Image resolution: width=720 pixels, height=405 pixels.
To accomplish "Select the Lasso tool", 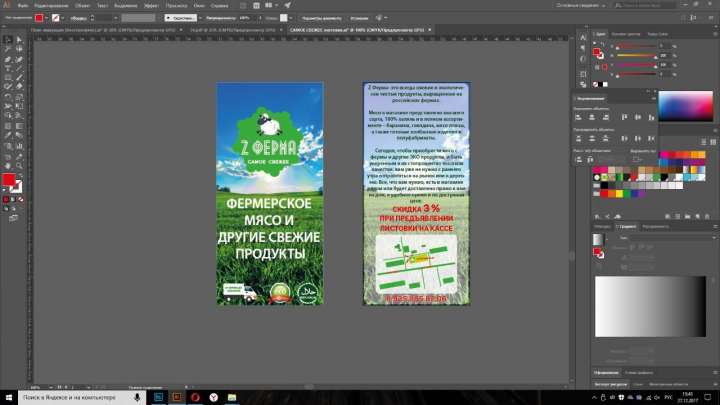I will [x=19, y=50].
